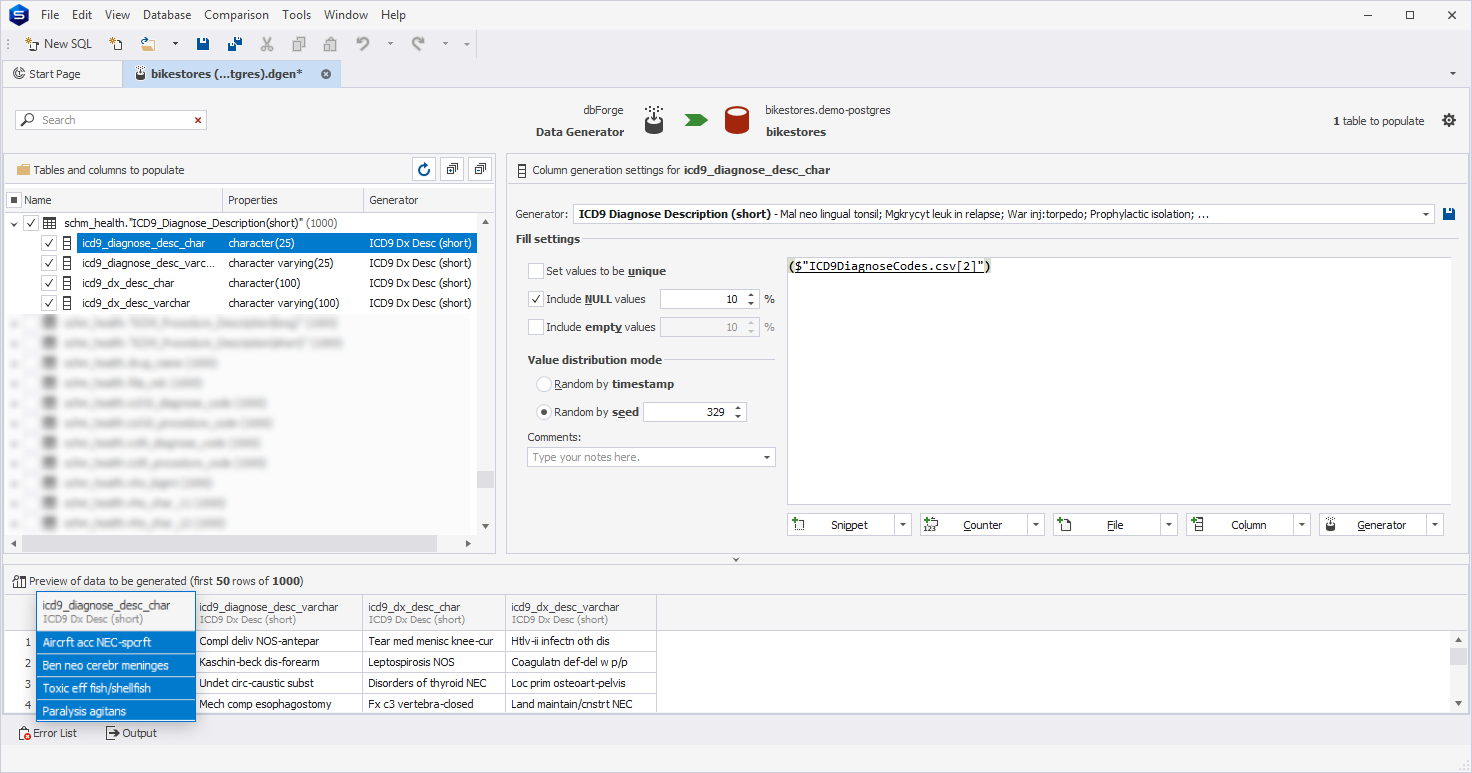The width and height of the screenshot is (1472, 773).
Task: Click the red bikestores database icon
Action: coord(738,120)
